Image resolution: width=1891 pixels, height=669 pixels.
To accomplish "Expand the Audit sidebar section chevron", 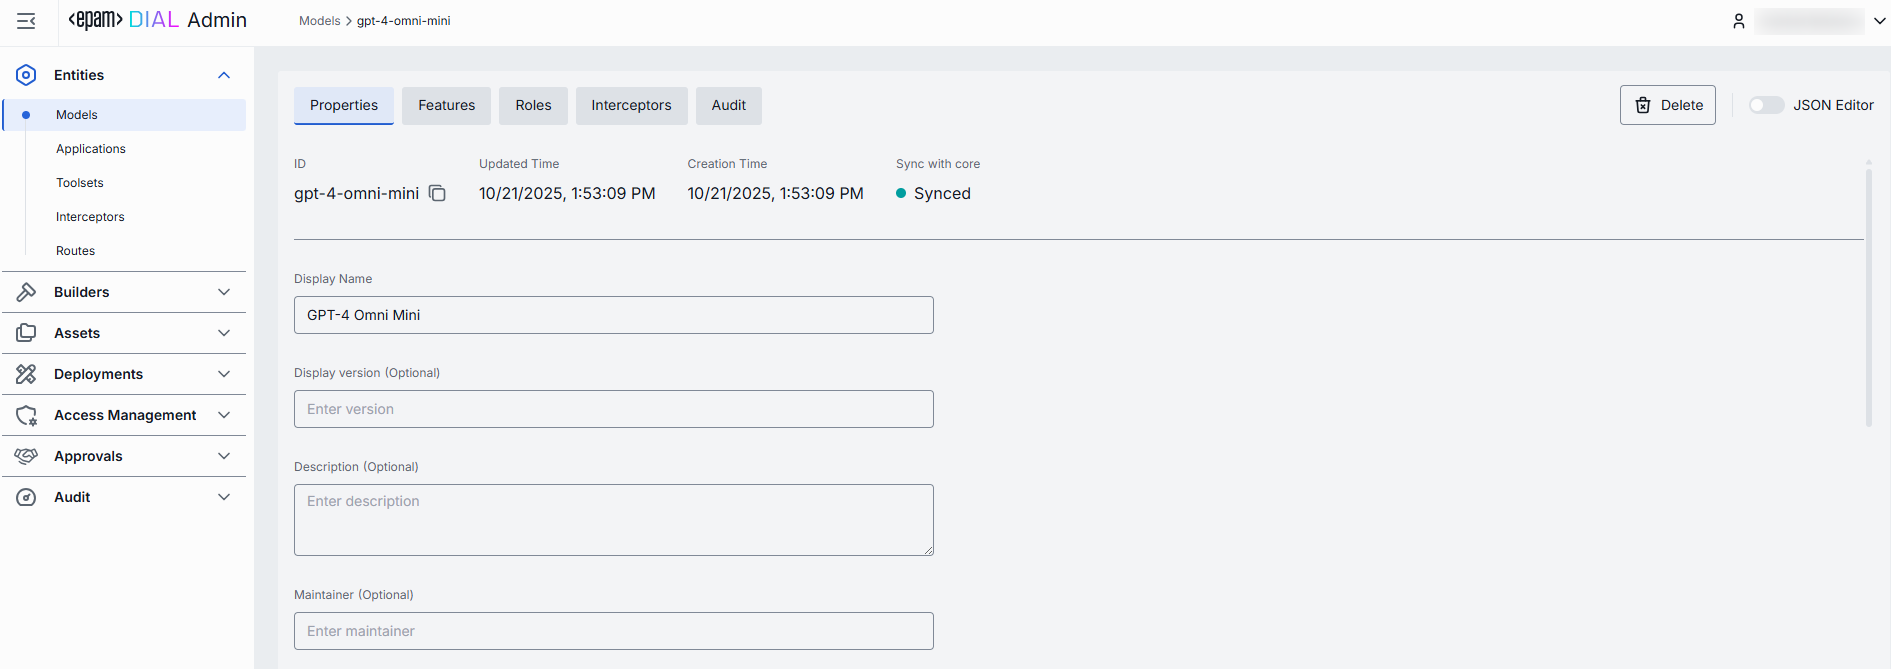I will [x=224, y=497].
